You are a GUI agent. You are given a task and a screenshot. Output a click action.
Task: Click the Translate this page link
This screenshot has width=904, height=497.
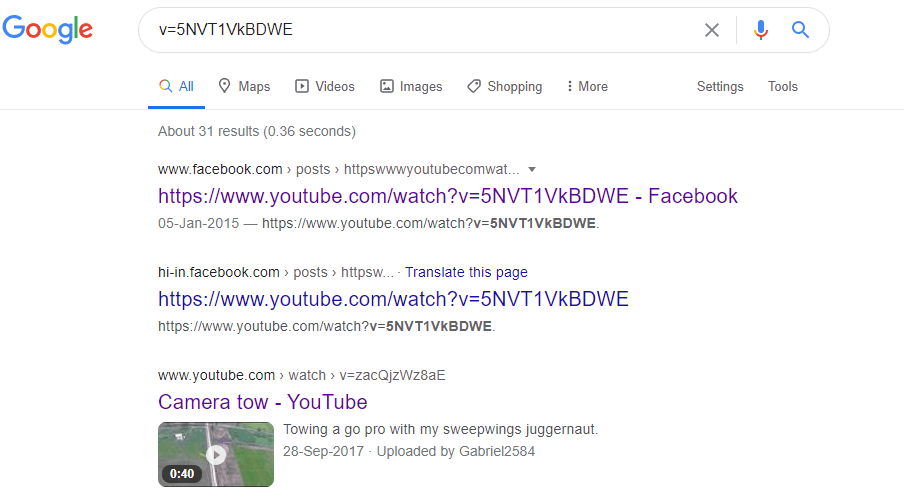tap(466, 272)
